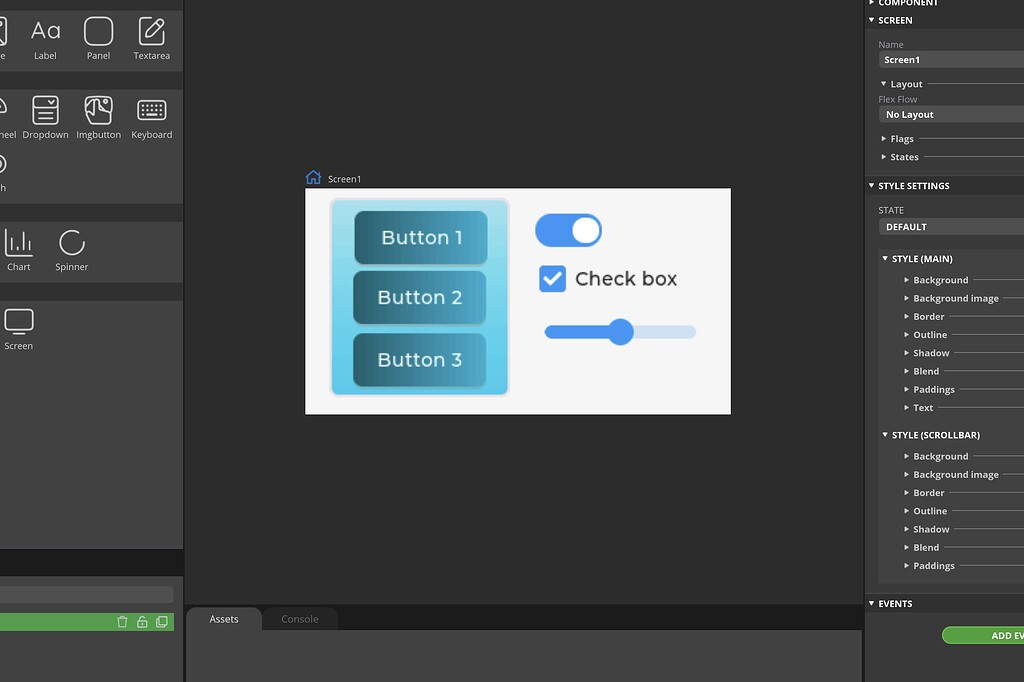
Task: Expand the Flags section
Action: [899, 138]
